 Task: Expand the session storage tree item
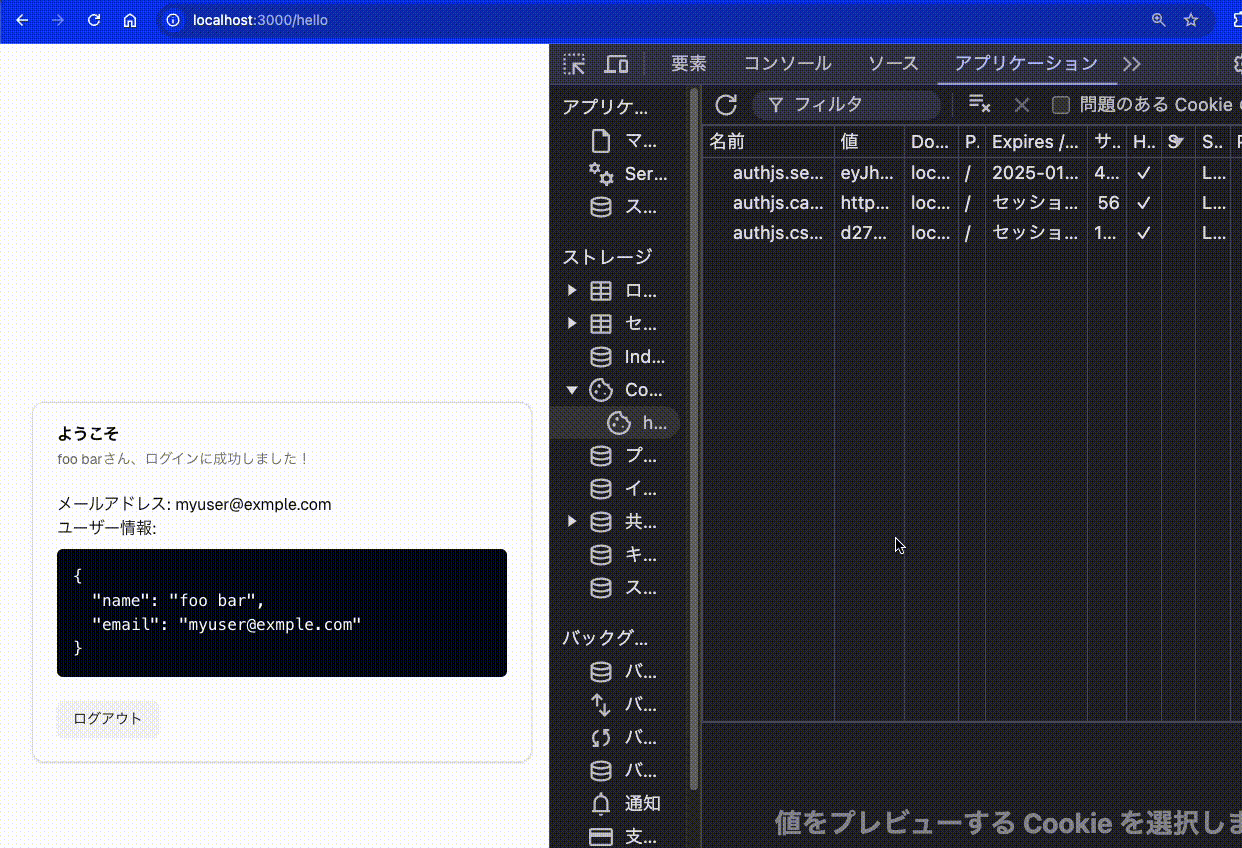click(x=572, y=324)
